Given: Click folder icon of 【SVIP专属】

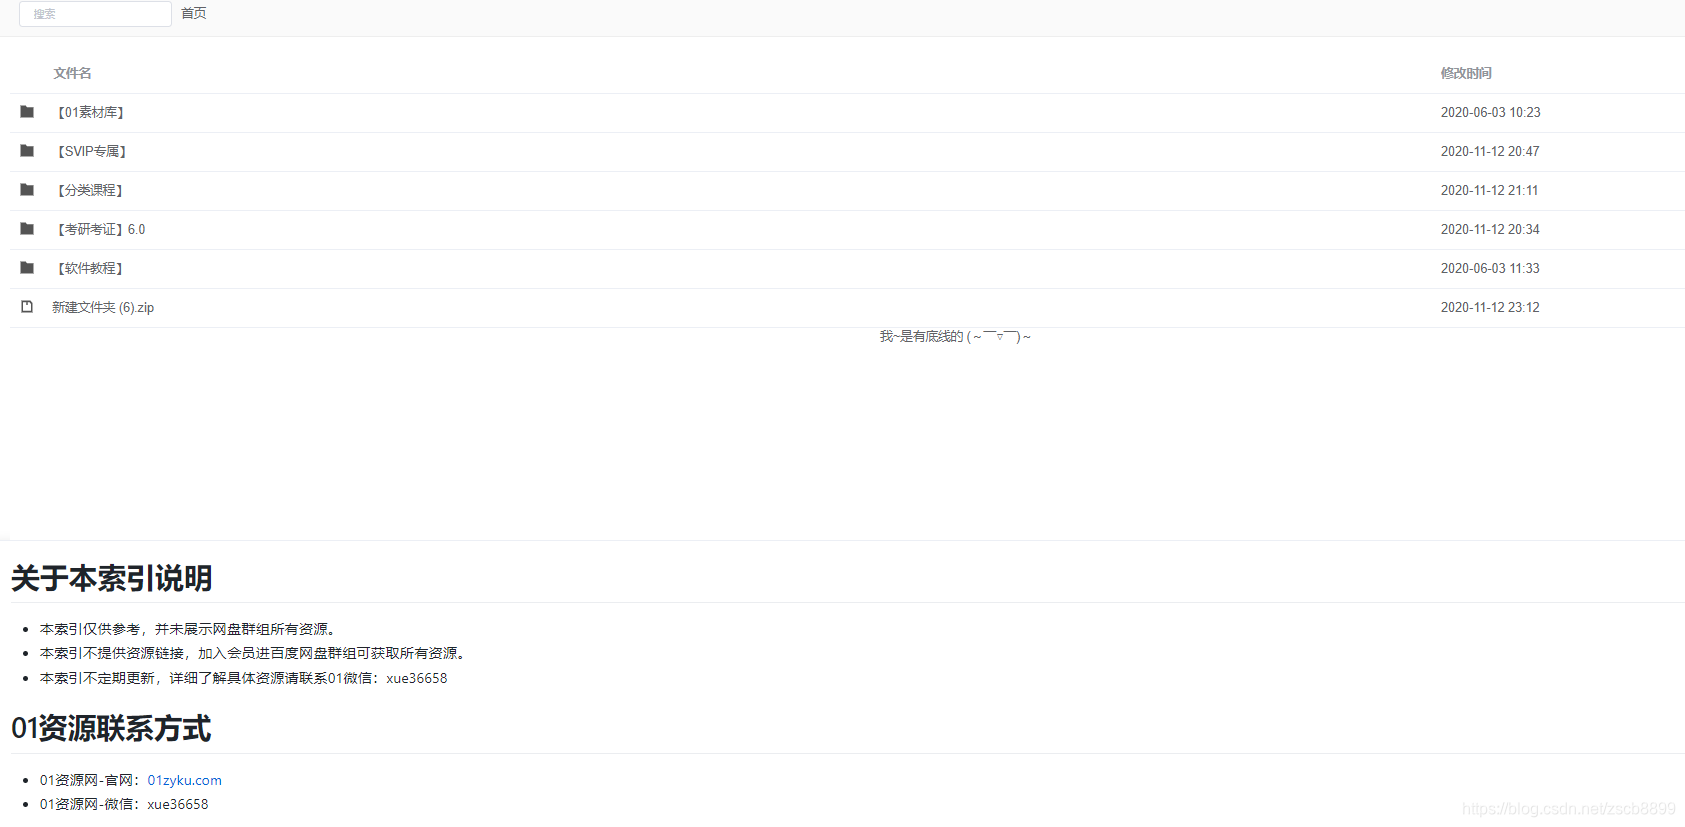Looking at the screenshot, I should pyautogui.click(x=27, y=151).
